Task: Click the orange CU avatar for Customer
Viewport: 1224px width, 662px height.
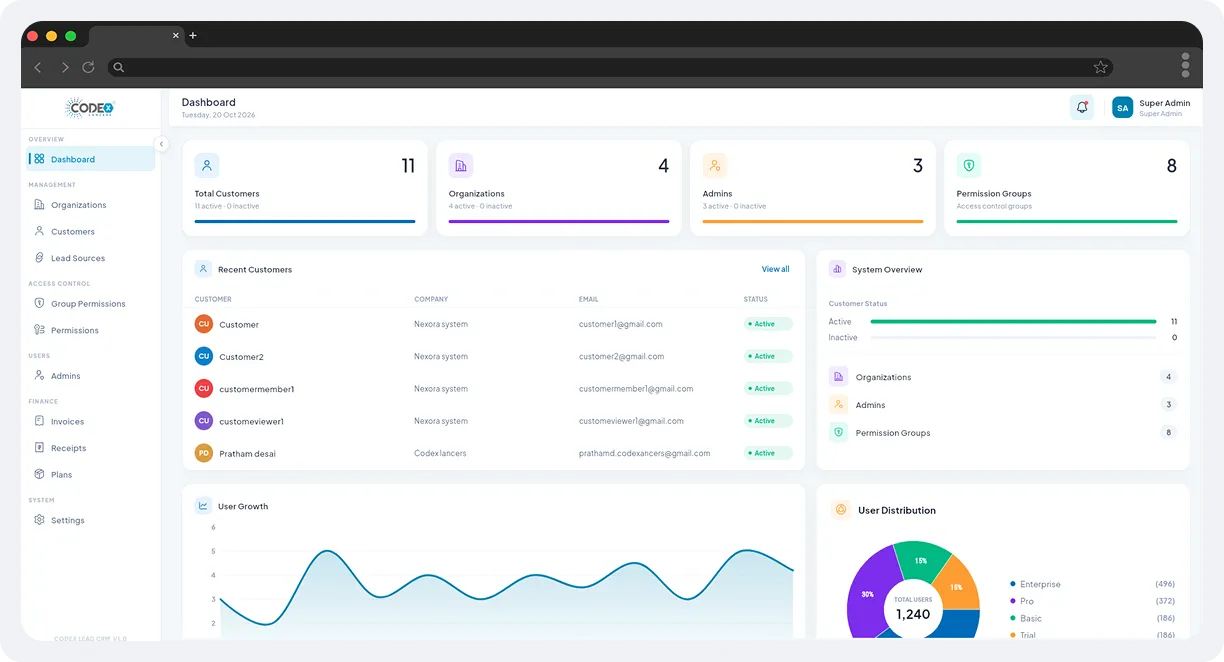Action: point(204,324)
